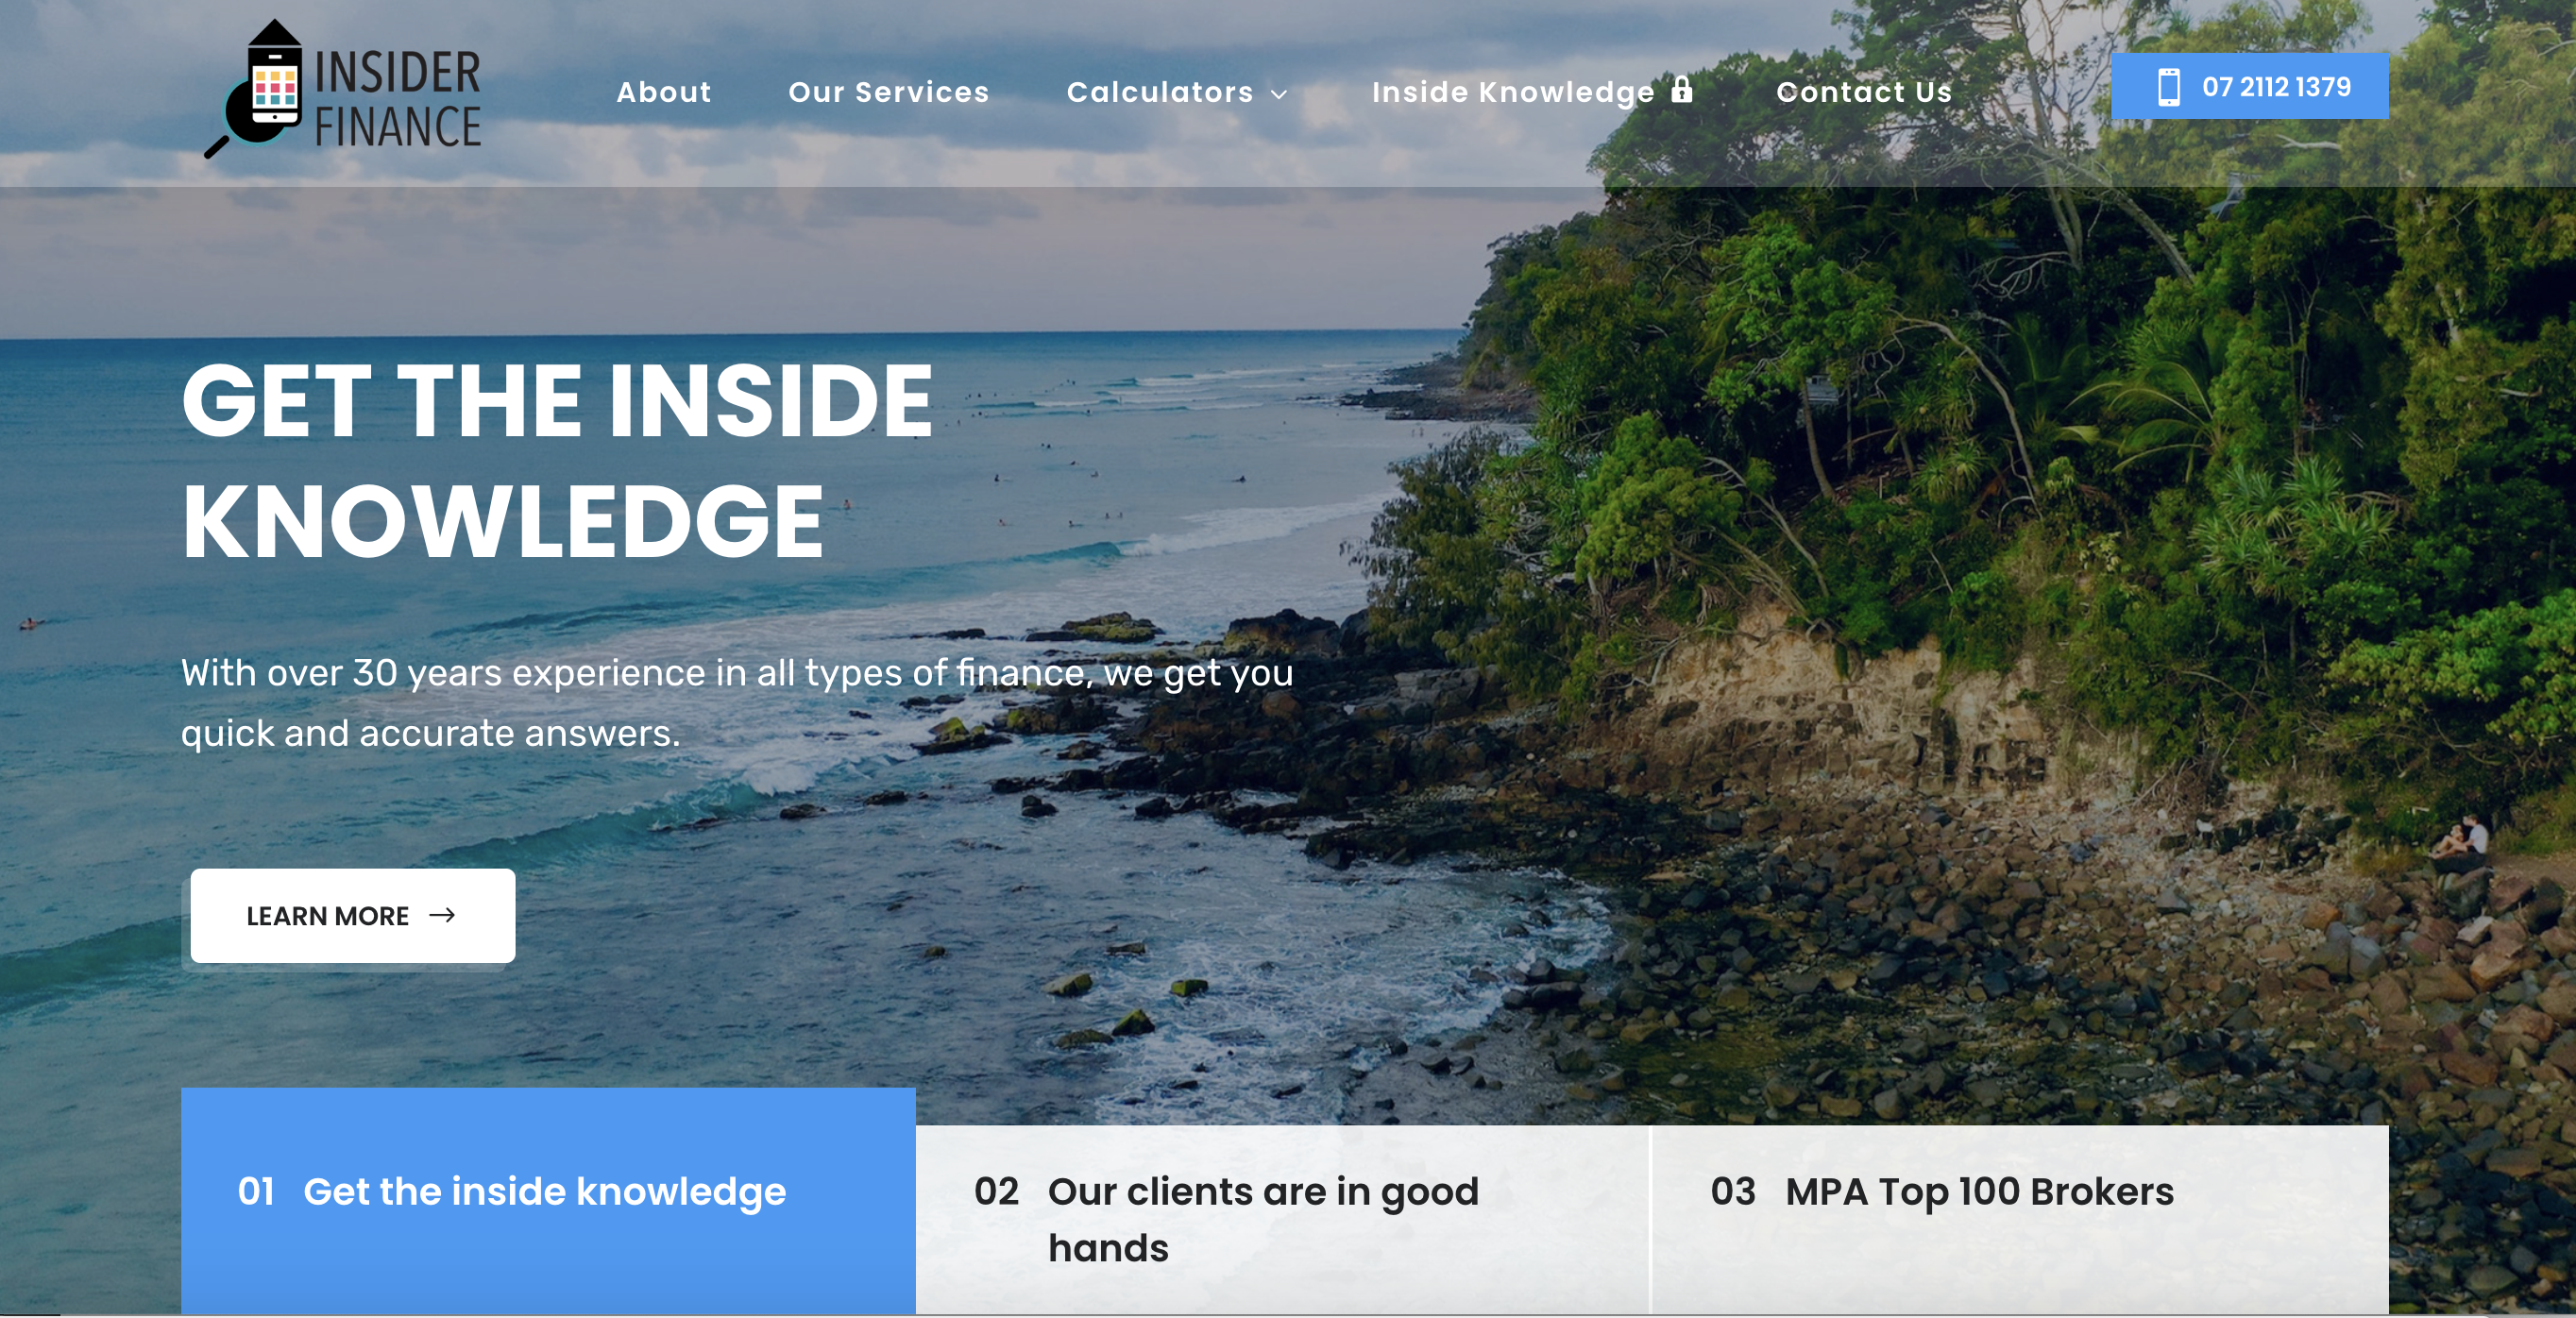Click the arrow icon on Learn More

pos(442,915)
